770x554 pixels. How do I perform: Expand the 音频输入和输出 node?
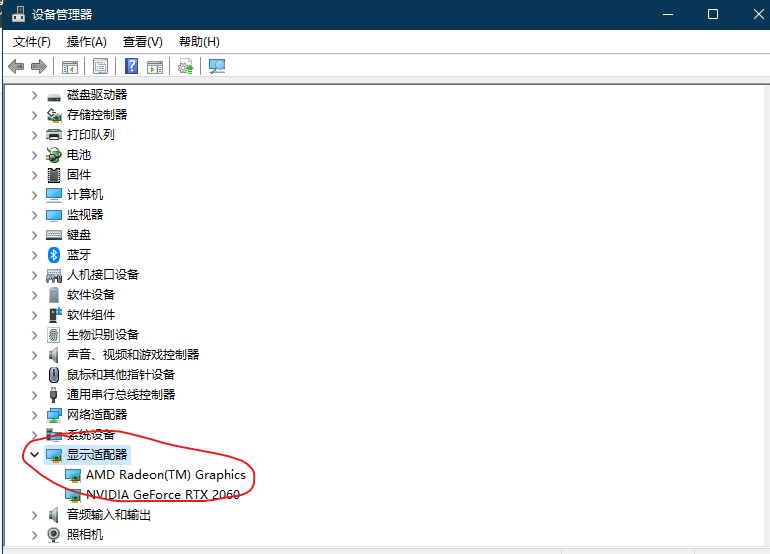(x=34, y=515)
